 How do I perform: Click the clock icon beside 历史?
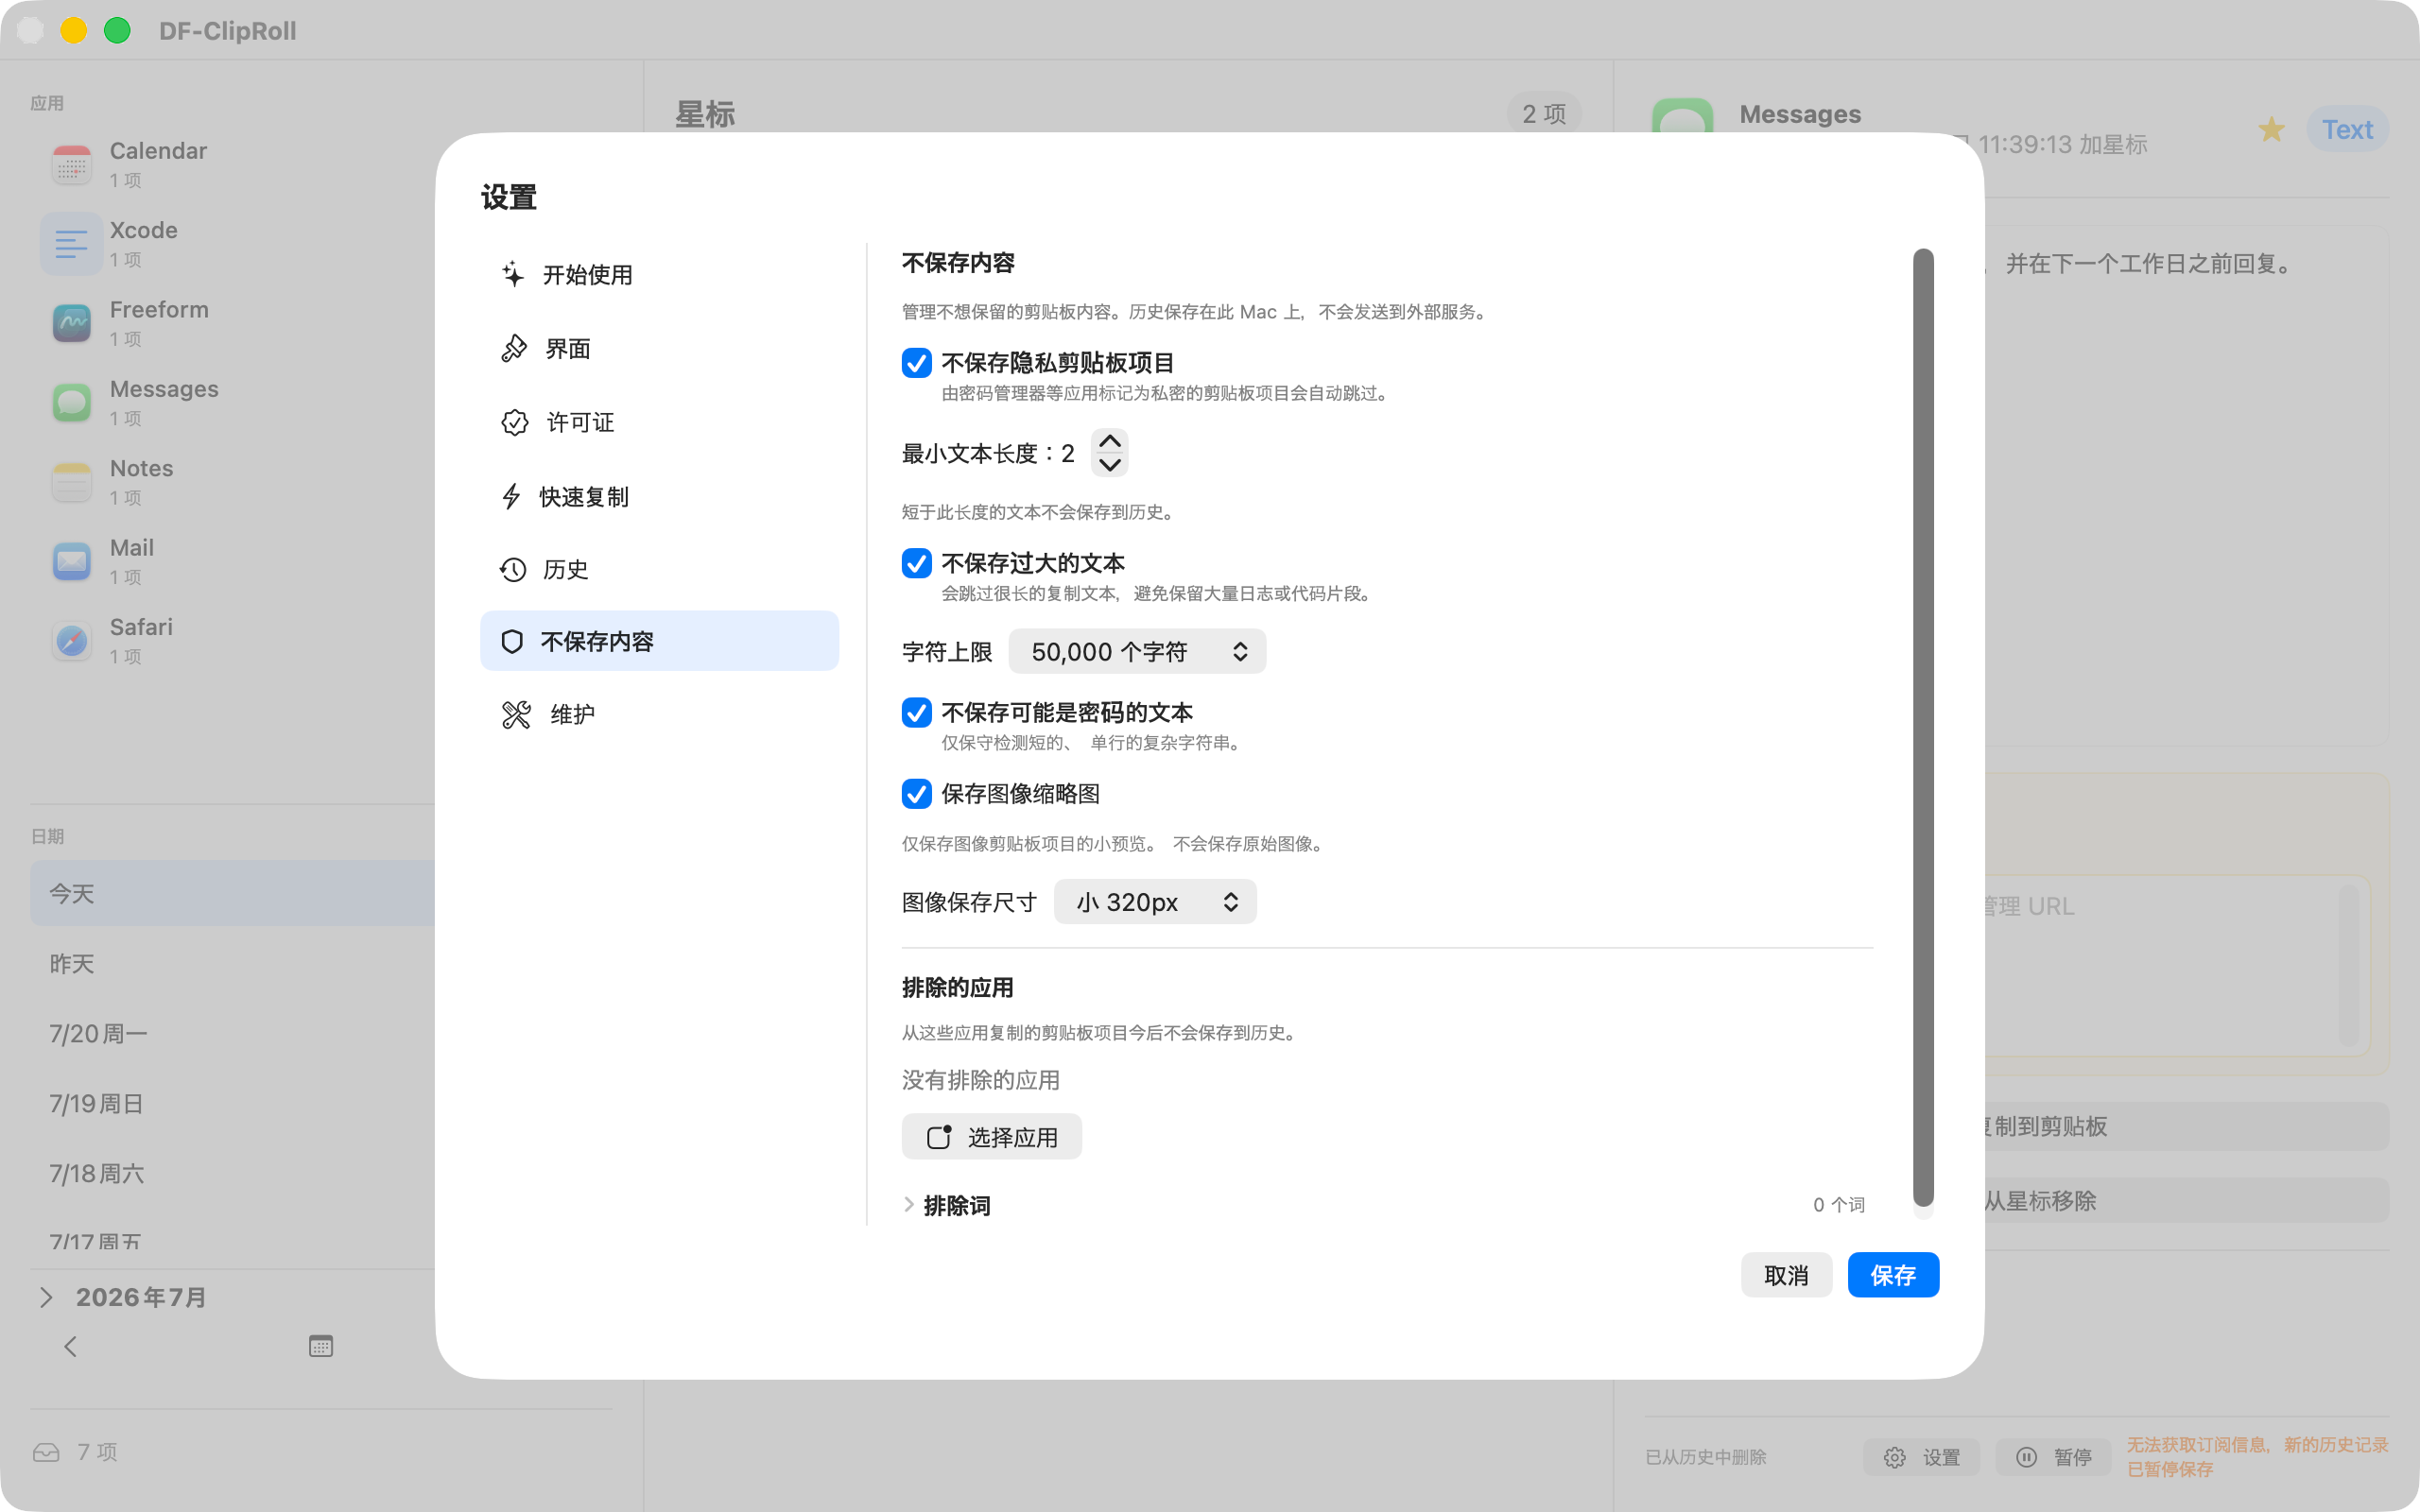pyautogui.click(x=513, y=569)
